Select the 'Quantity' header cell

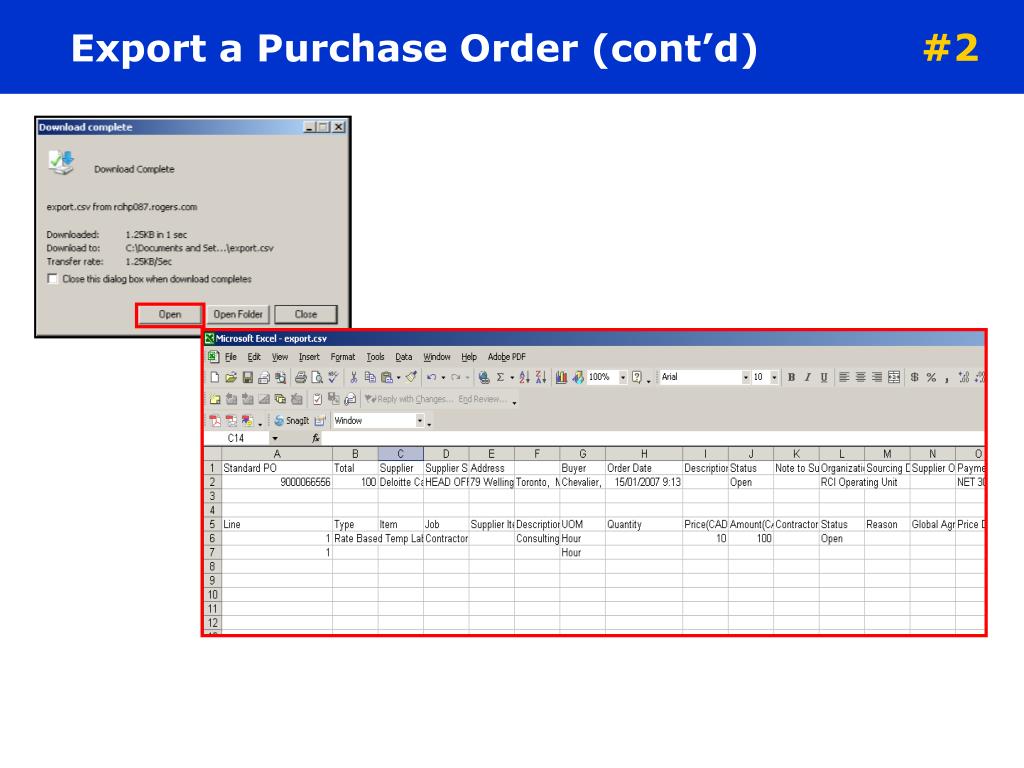click(644, 524)
